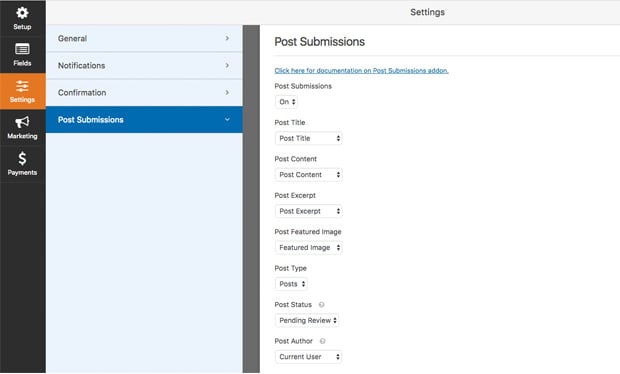Expand the Notifications chevron arrow
The width and height of the screenshot is (620, 374).
(x=227, y=65)
